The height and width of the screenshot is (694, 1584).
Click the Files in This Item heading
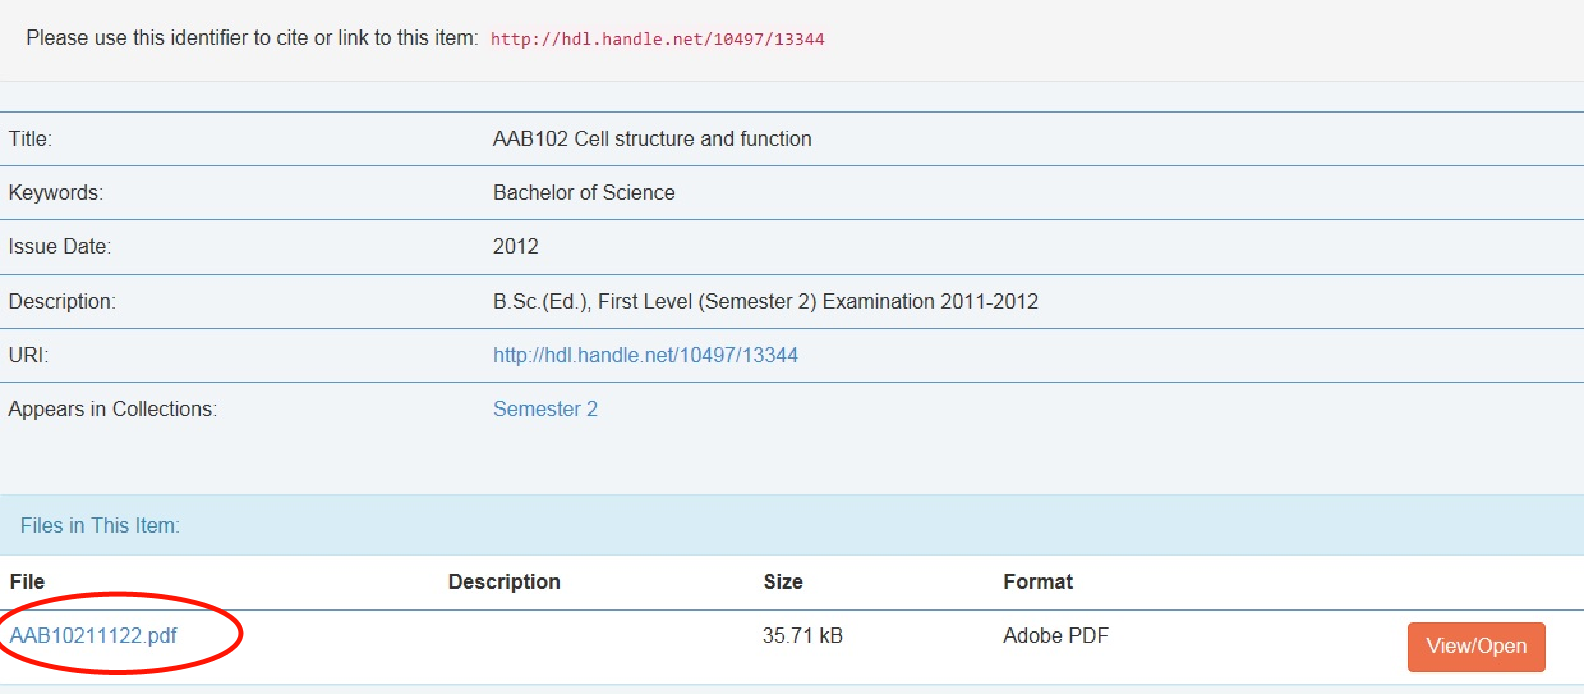point(100,526)
